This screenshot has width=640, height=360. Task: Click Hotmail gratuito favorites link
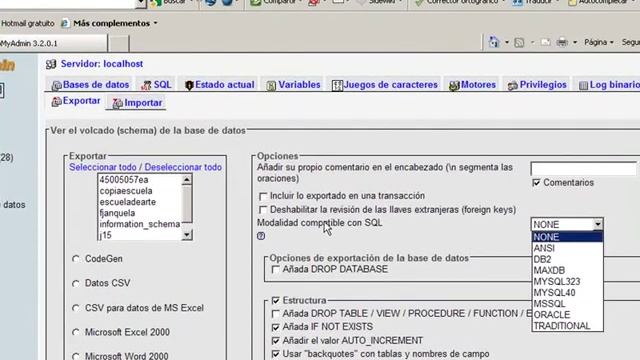(x=27, y=23)
